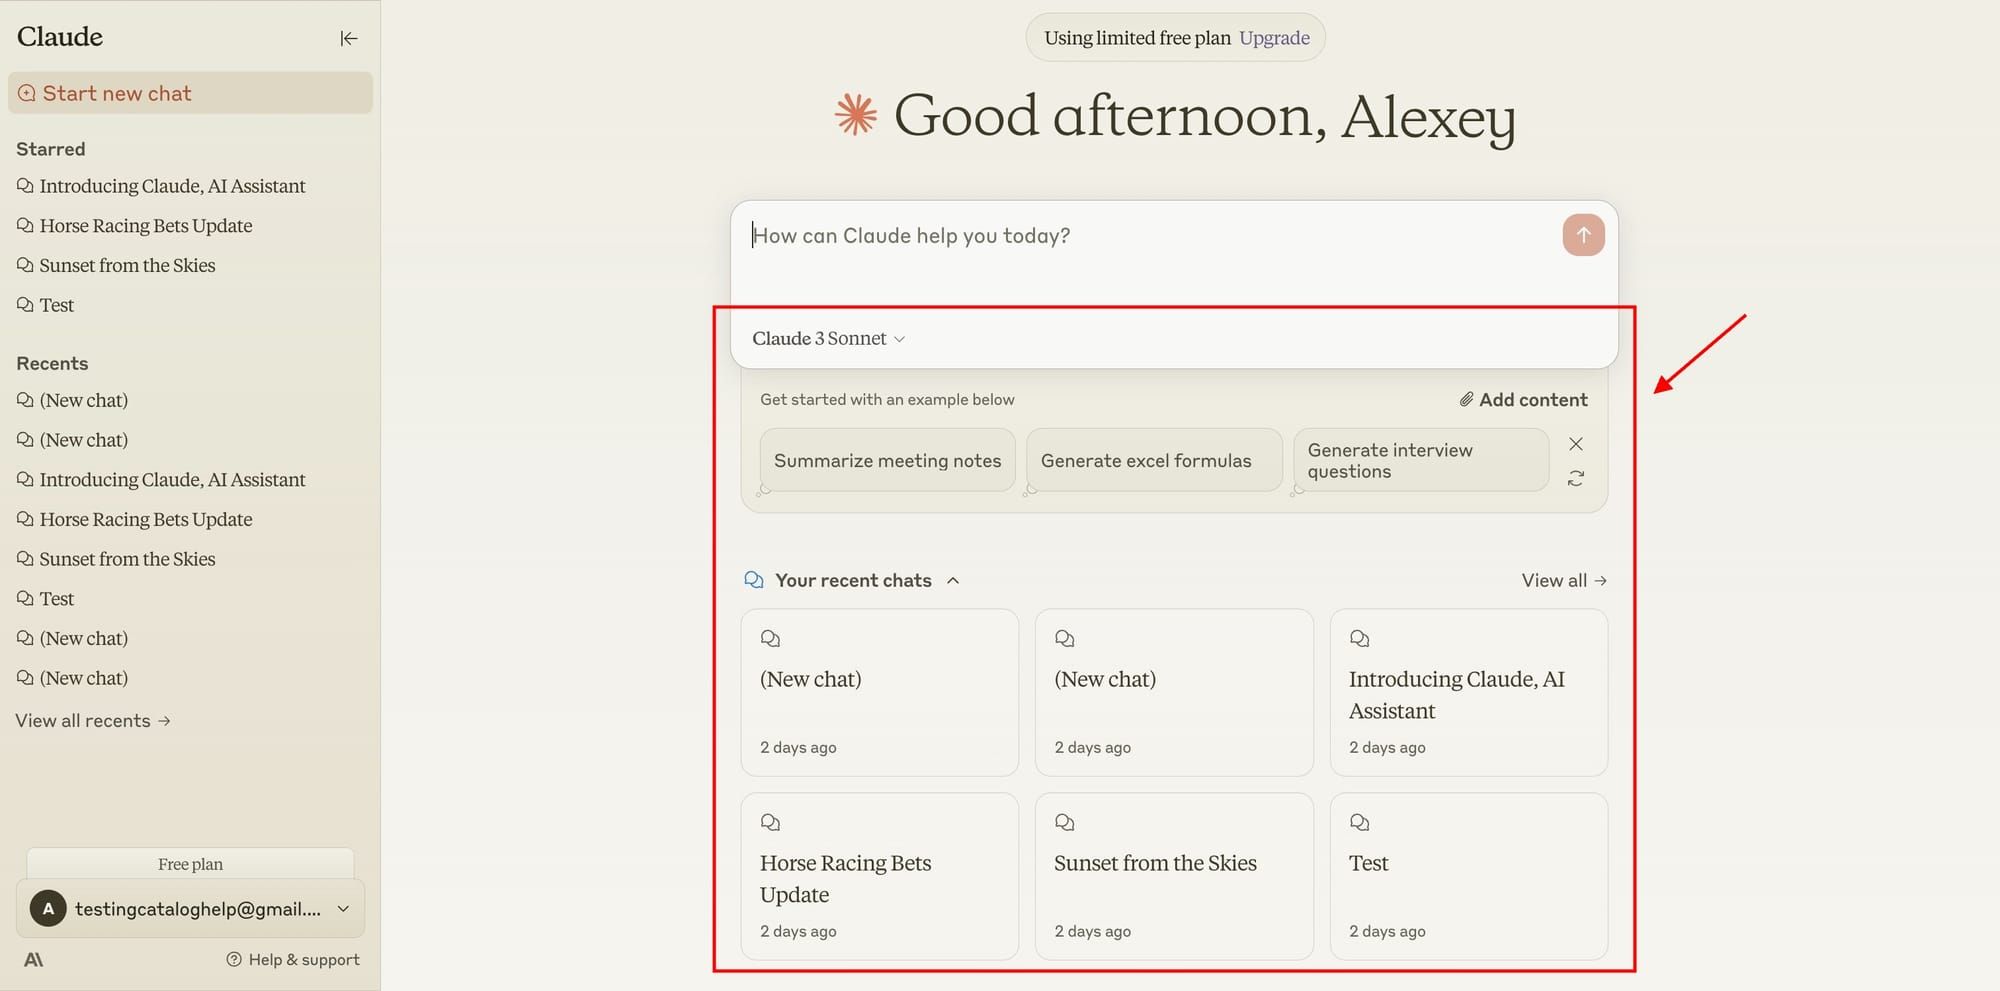
Task: Send message with the arrow button
Action: 1583,235
